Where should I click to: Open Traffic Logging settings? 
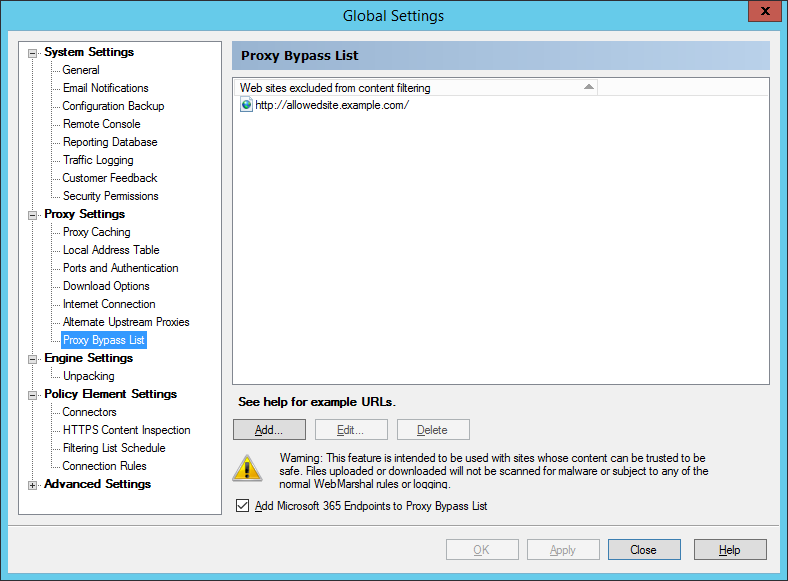click(98, 160)
